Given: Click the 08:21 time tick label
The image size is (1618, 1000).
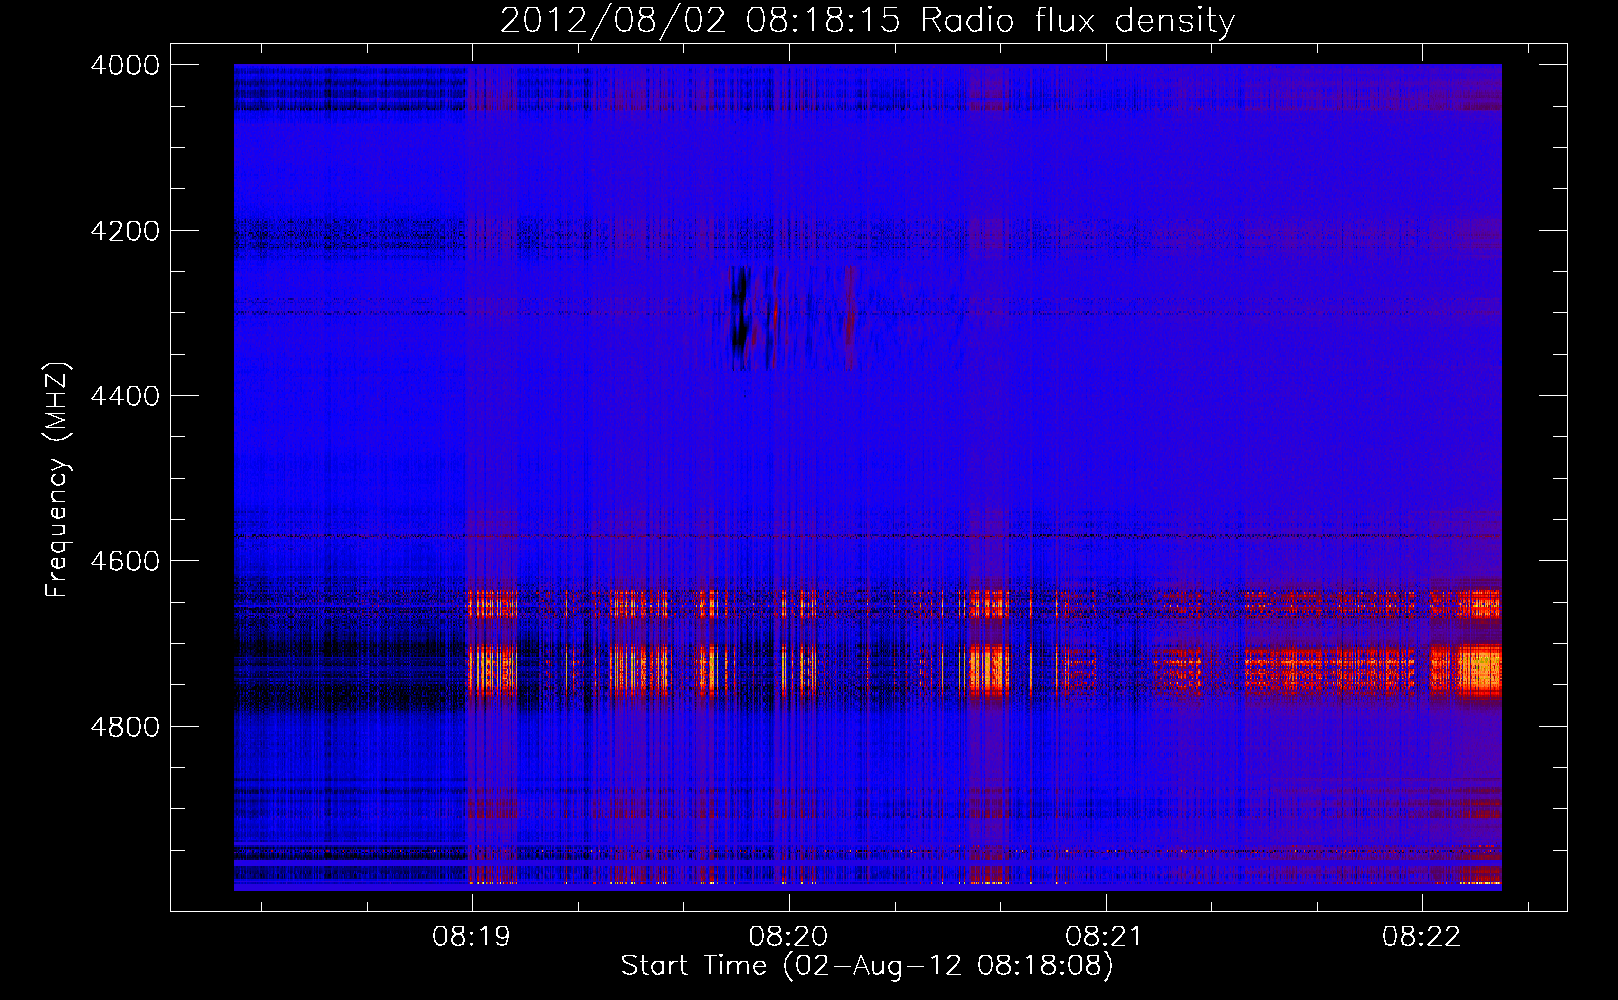Looking at the screenshot, I should 1104,937.
